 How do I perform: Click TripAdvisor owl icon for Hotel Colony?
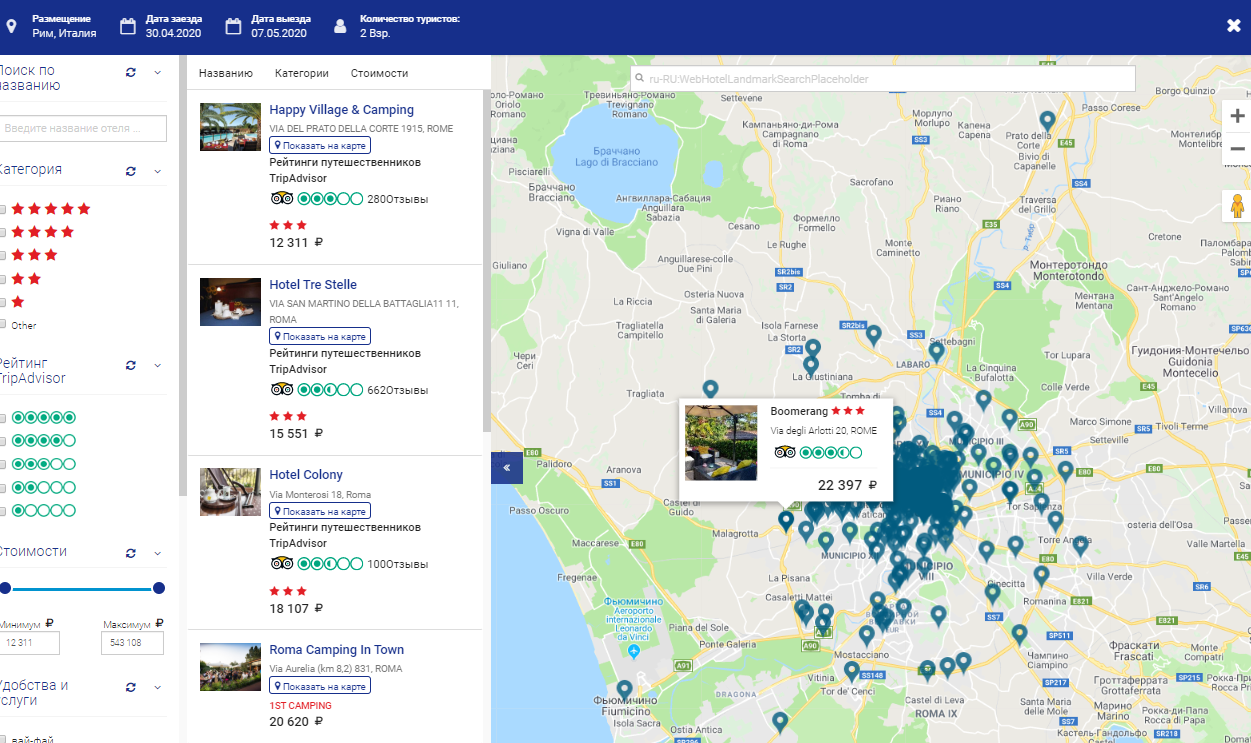coord(281,563)
